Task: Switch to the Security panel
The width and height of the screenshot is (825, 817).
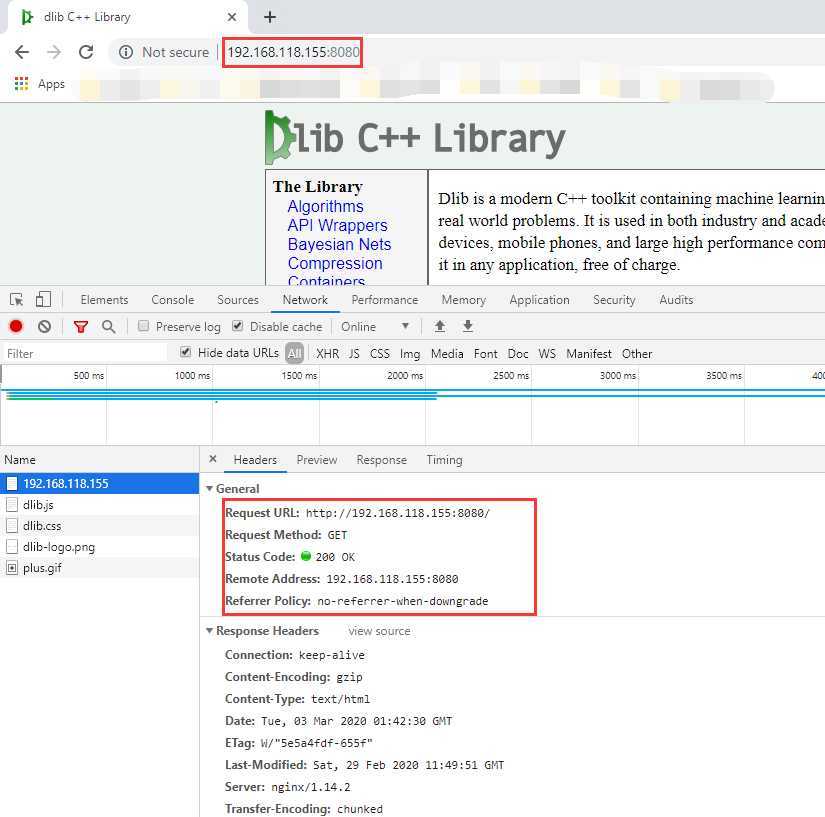Action: coord(614,300)
